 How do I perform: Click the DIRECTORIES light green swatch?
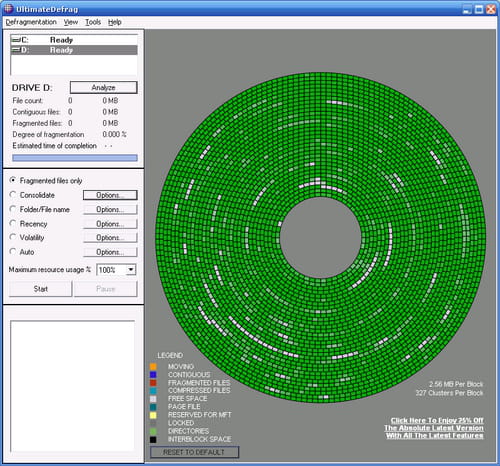pyautogui.click(x=153, y=431)
